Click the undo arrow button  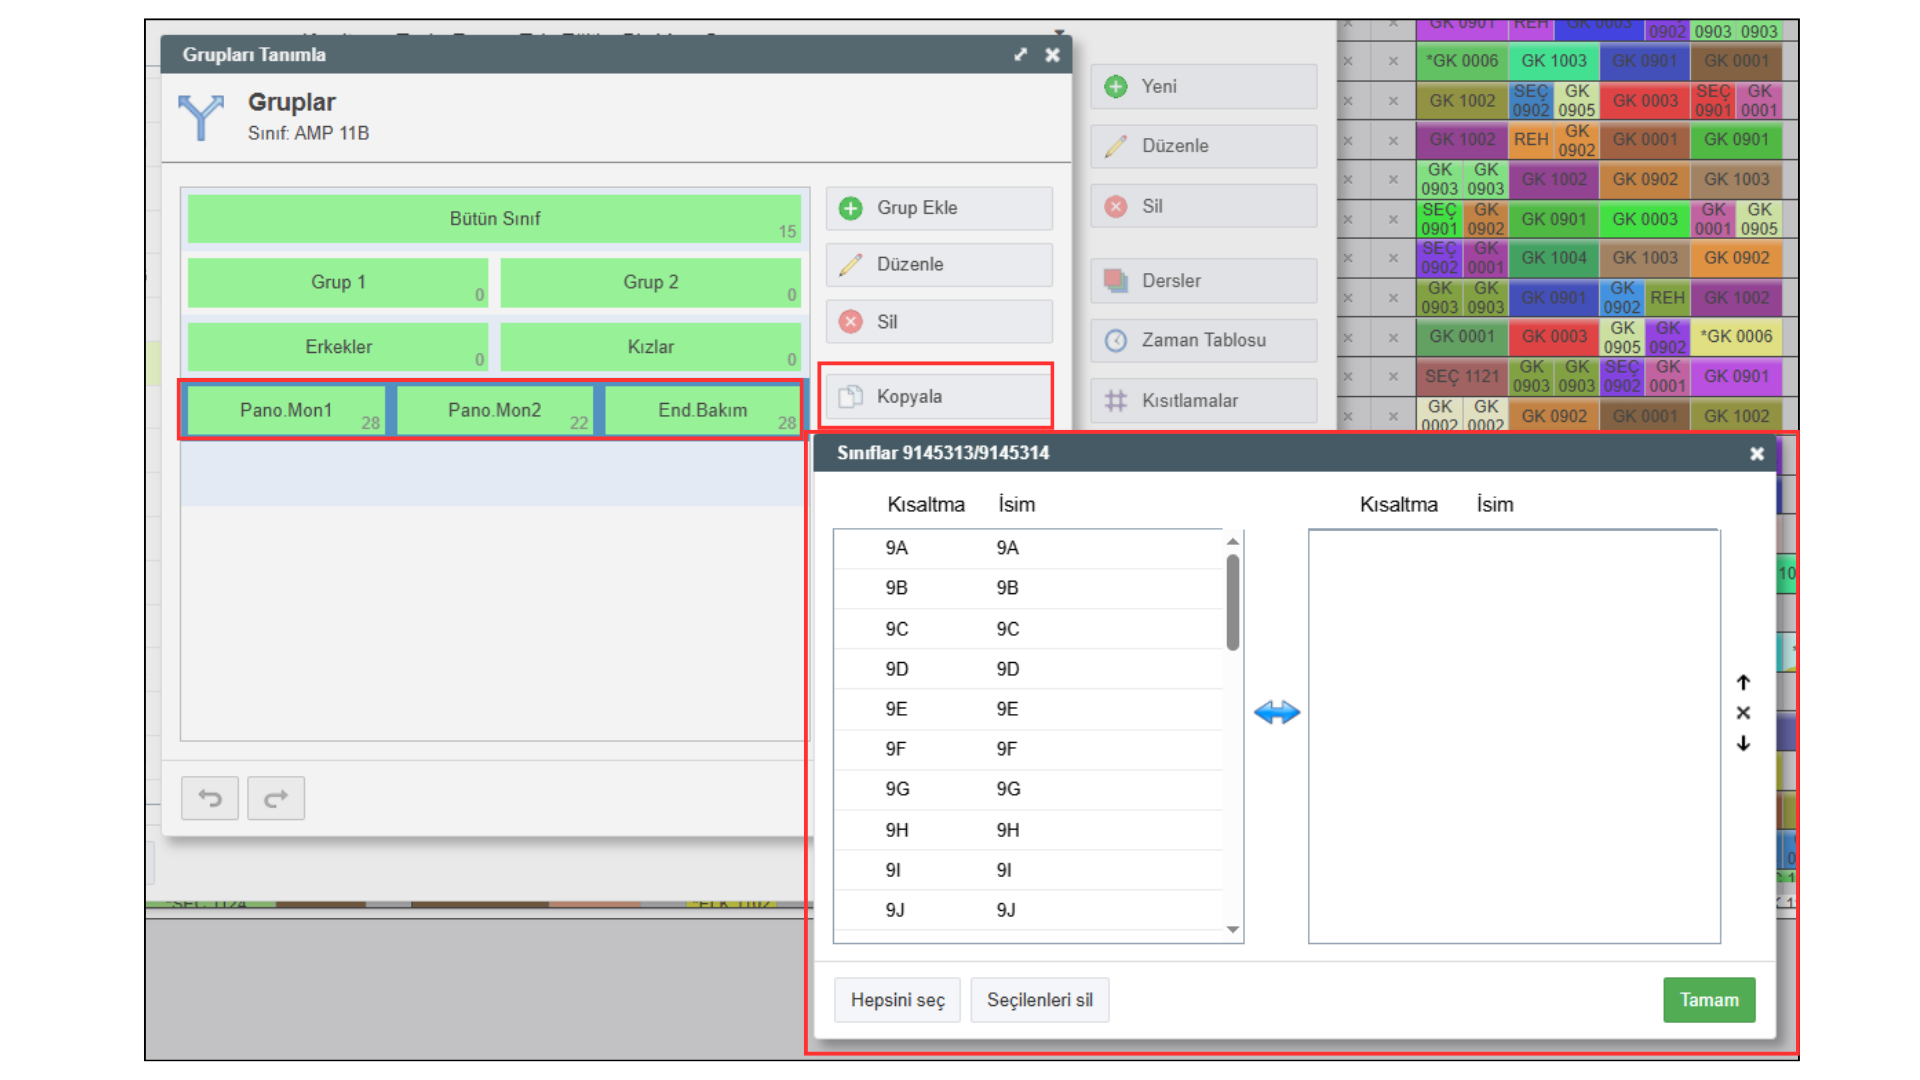coord(210,798)
